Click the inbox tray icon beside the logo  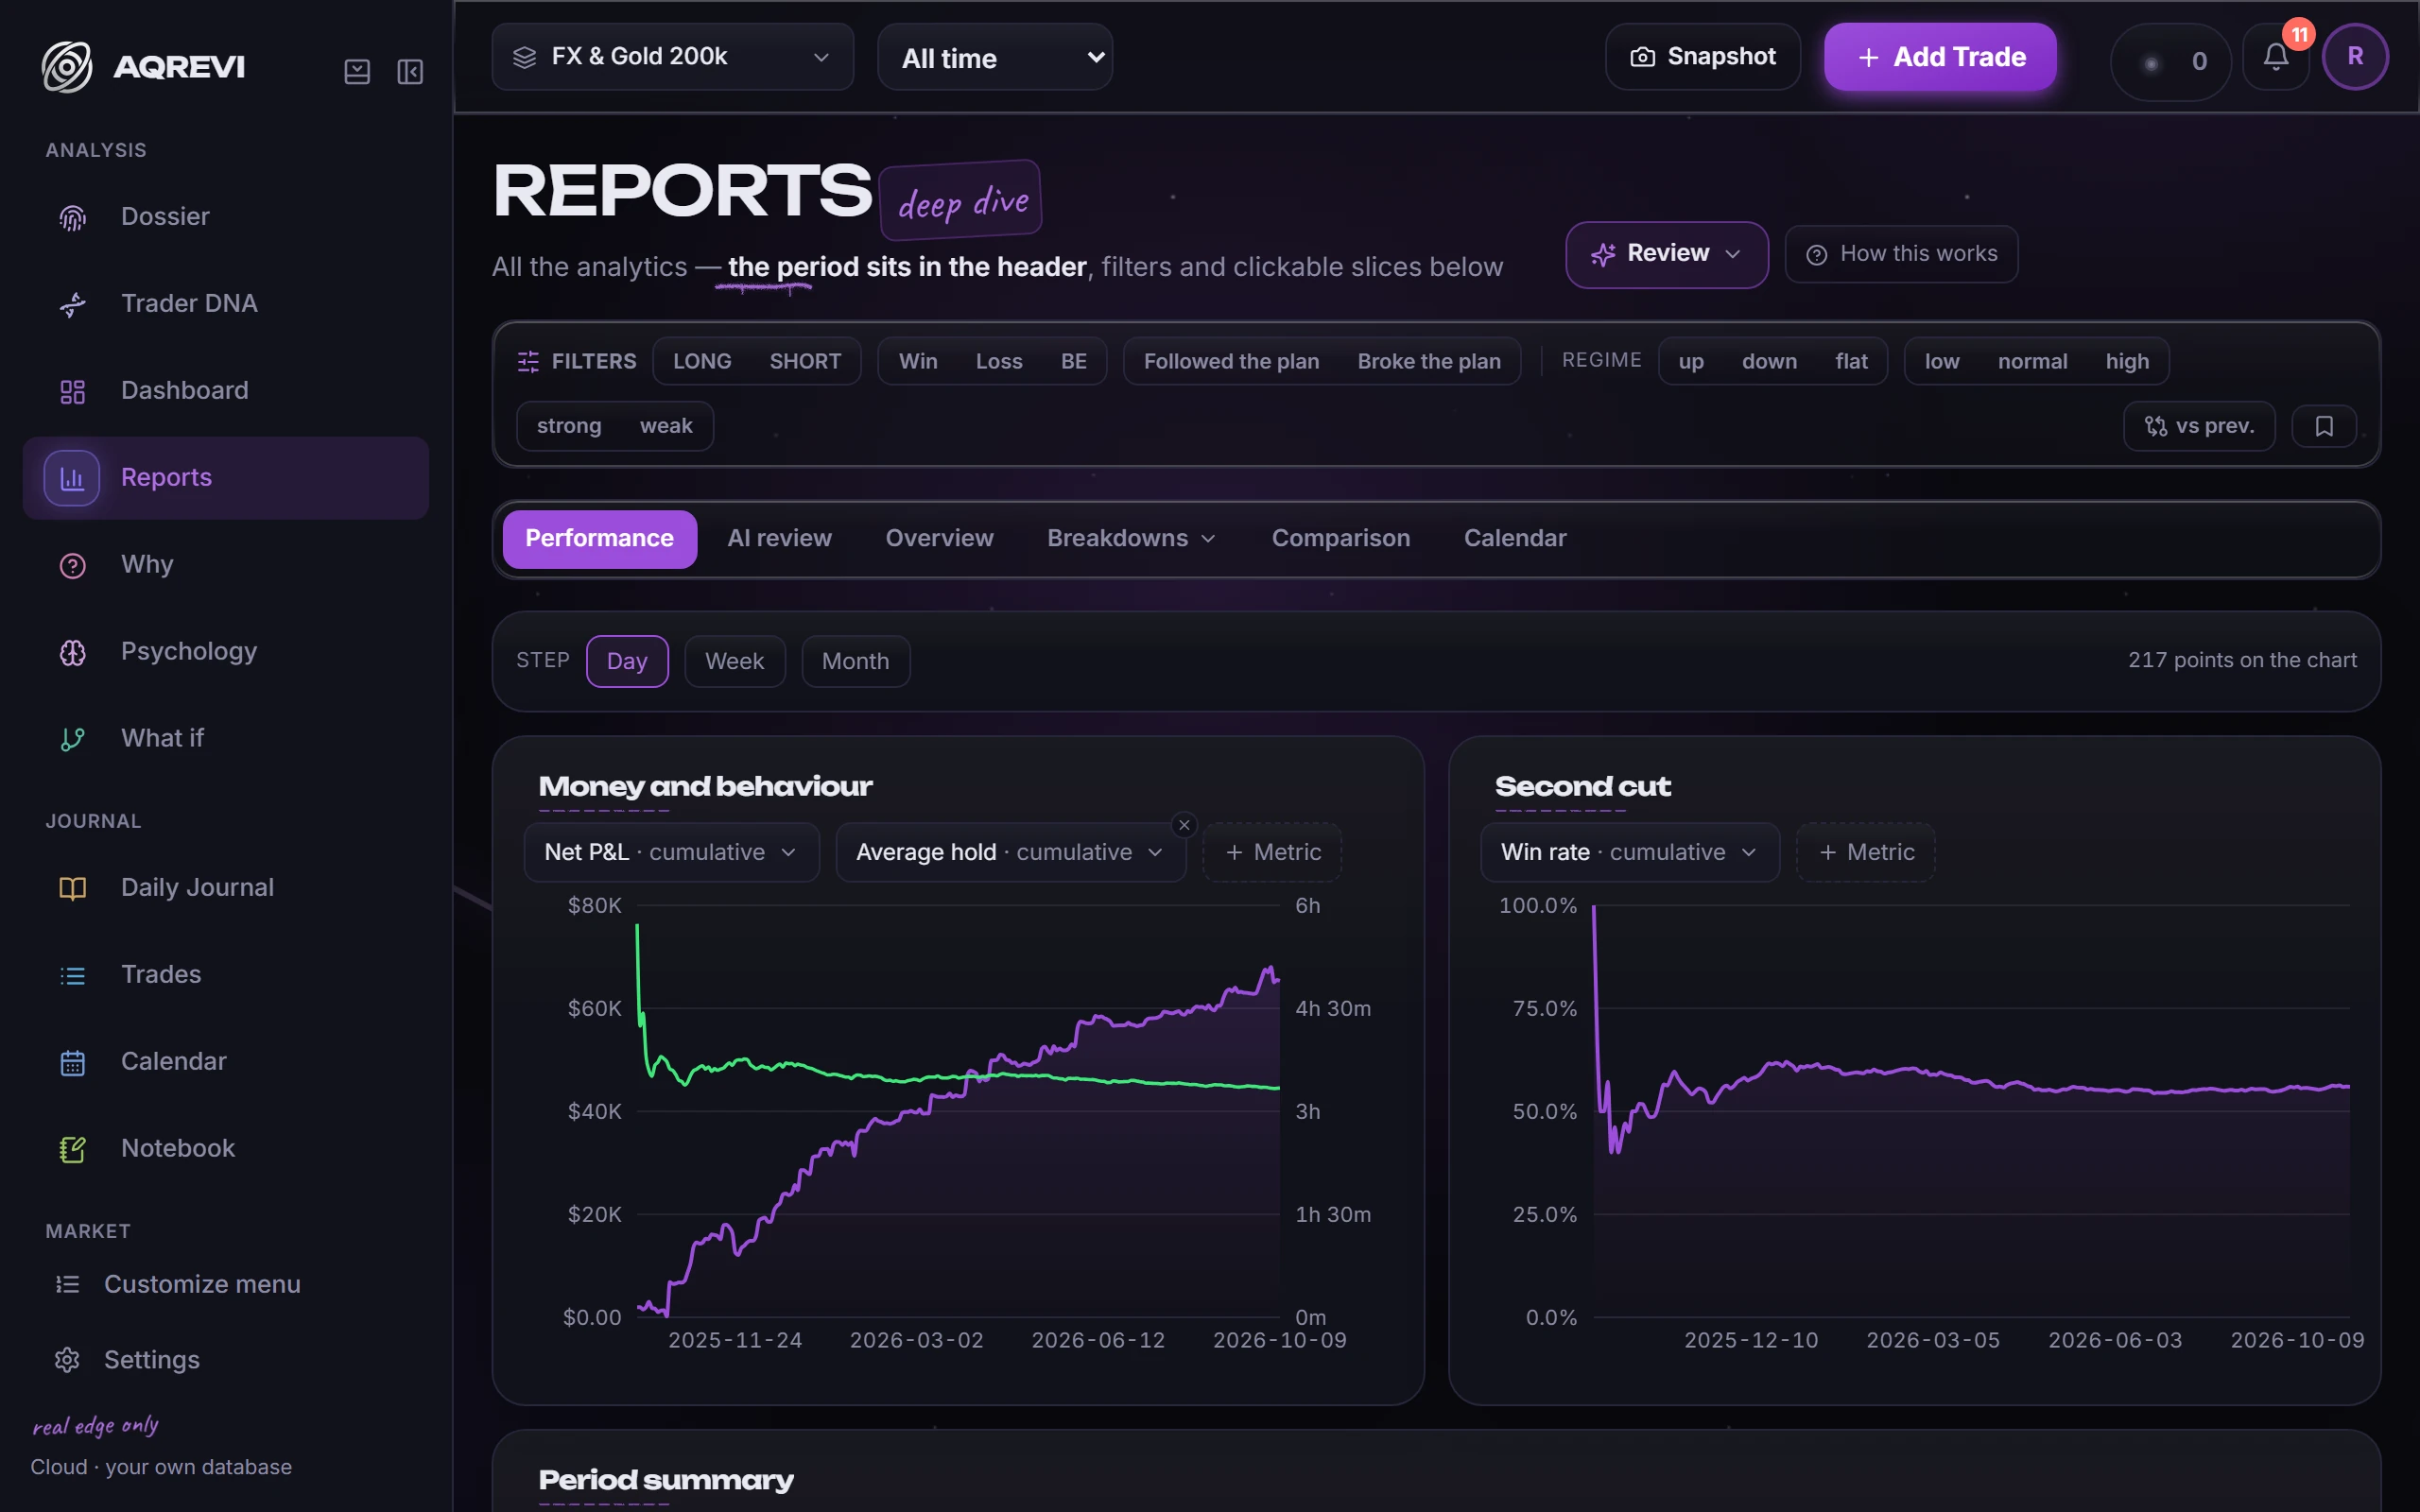click(357, 71)
